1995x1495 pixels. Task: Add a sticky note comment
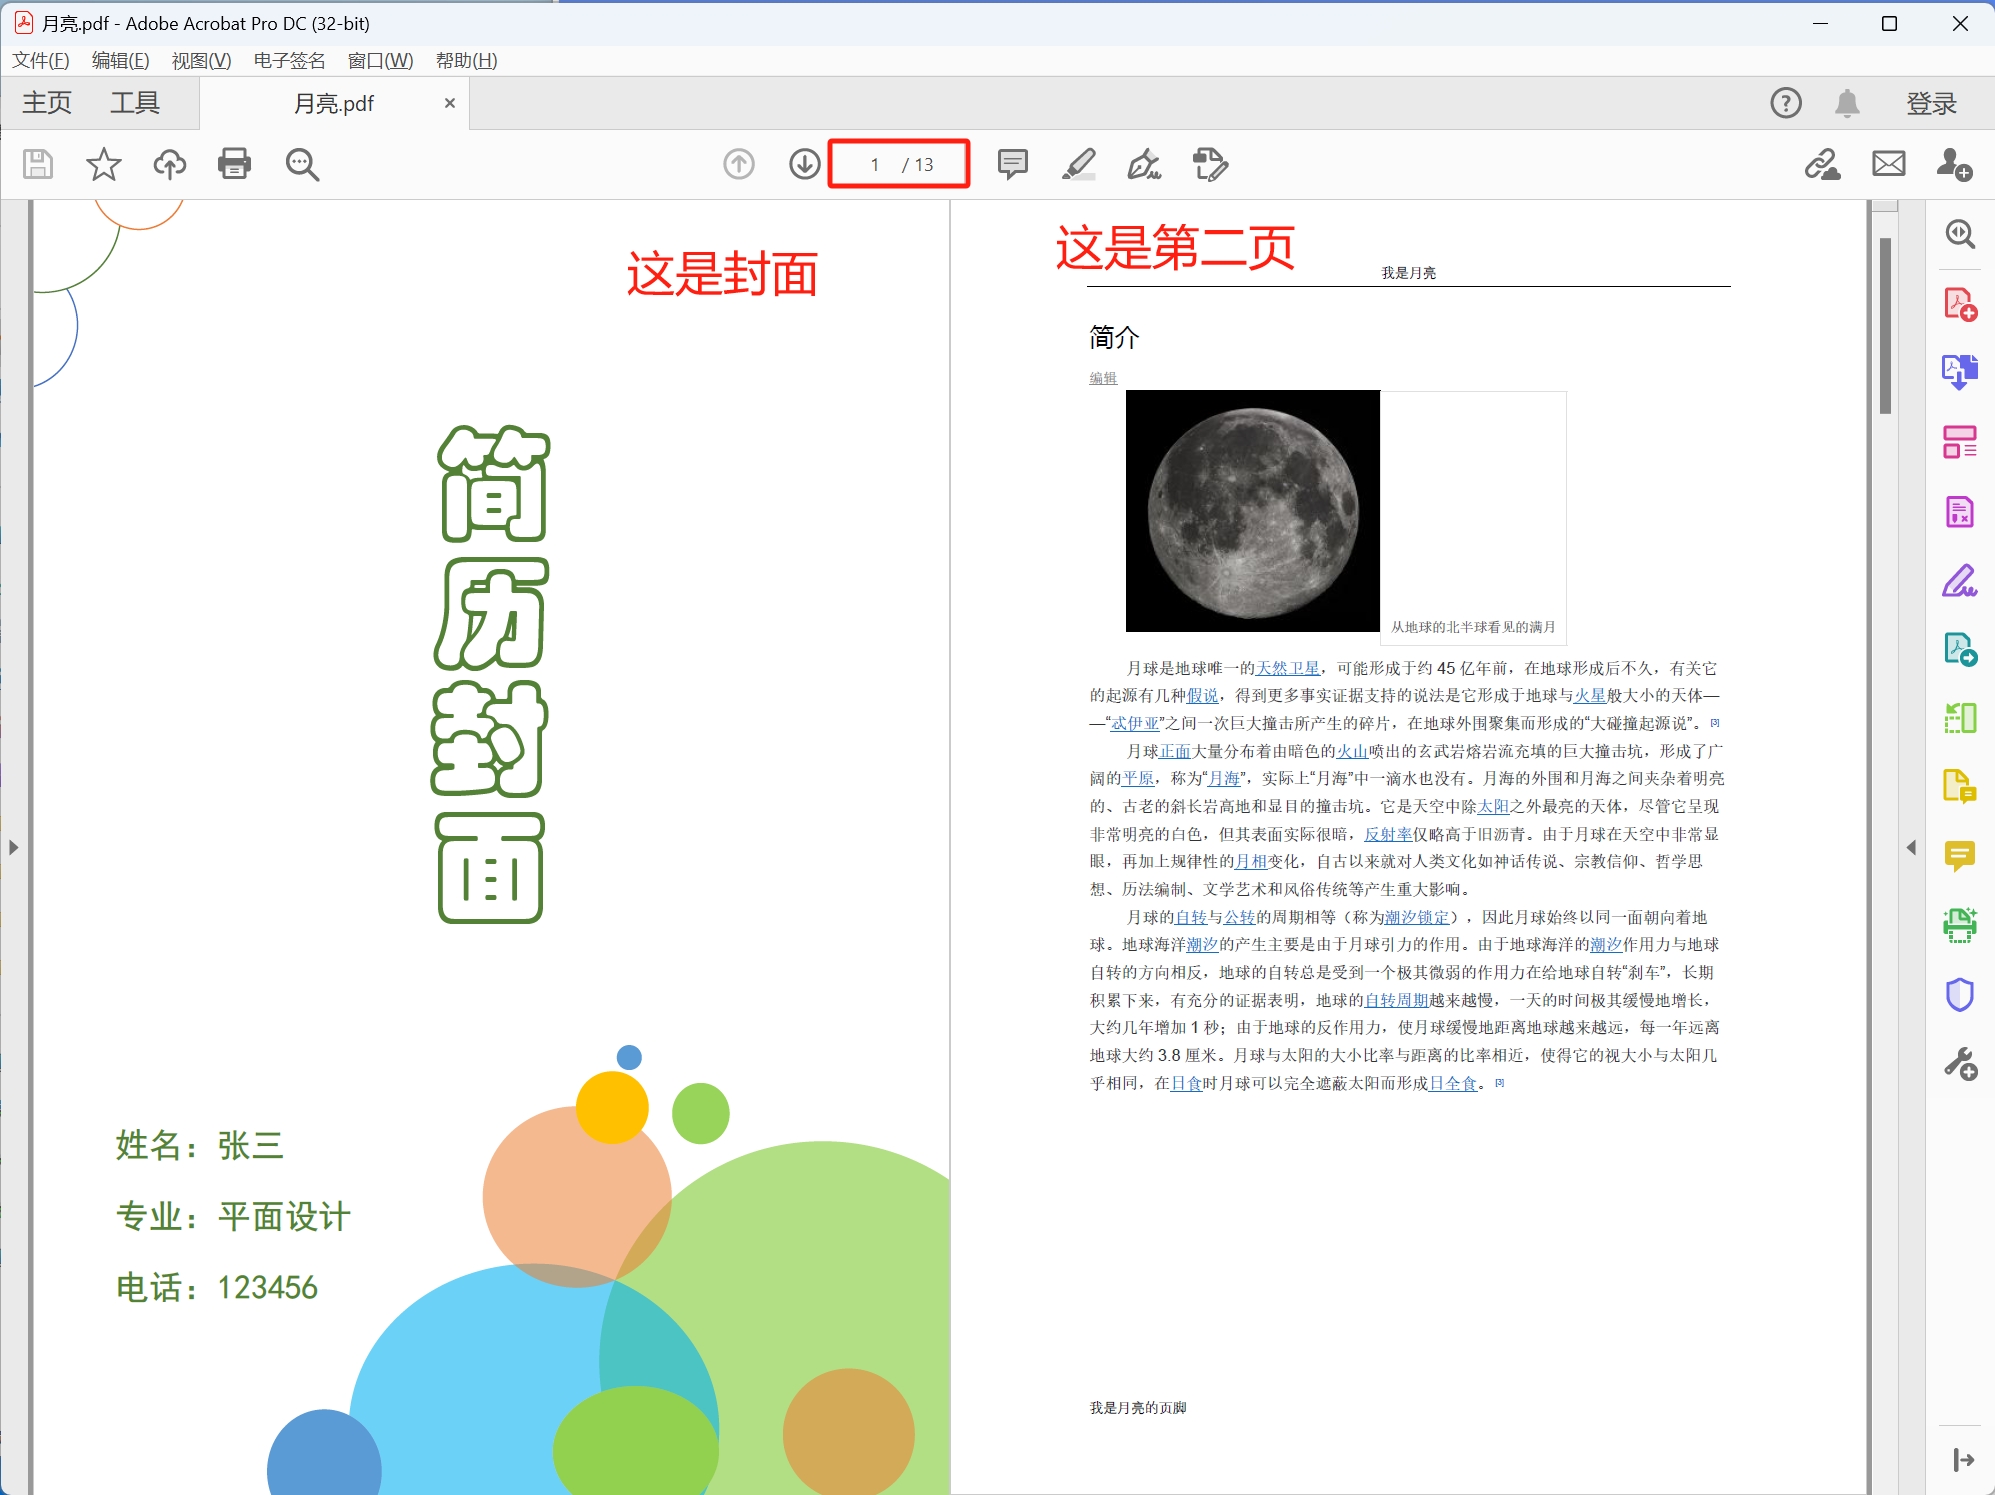pyautogui.click(x=1012, y=164)
